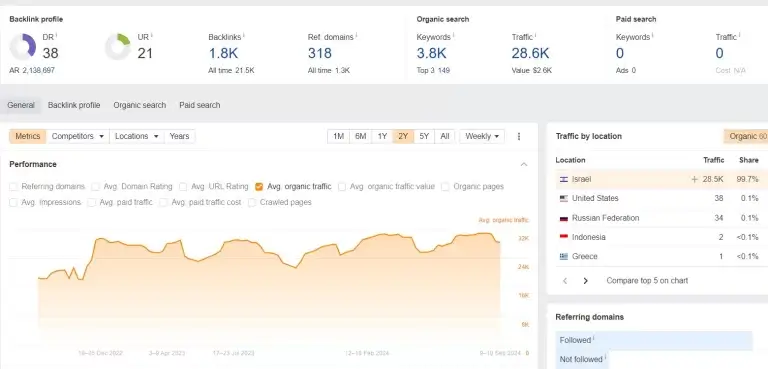
Task: Set chart range to 6M
Action: tap(360, 136)
